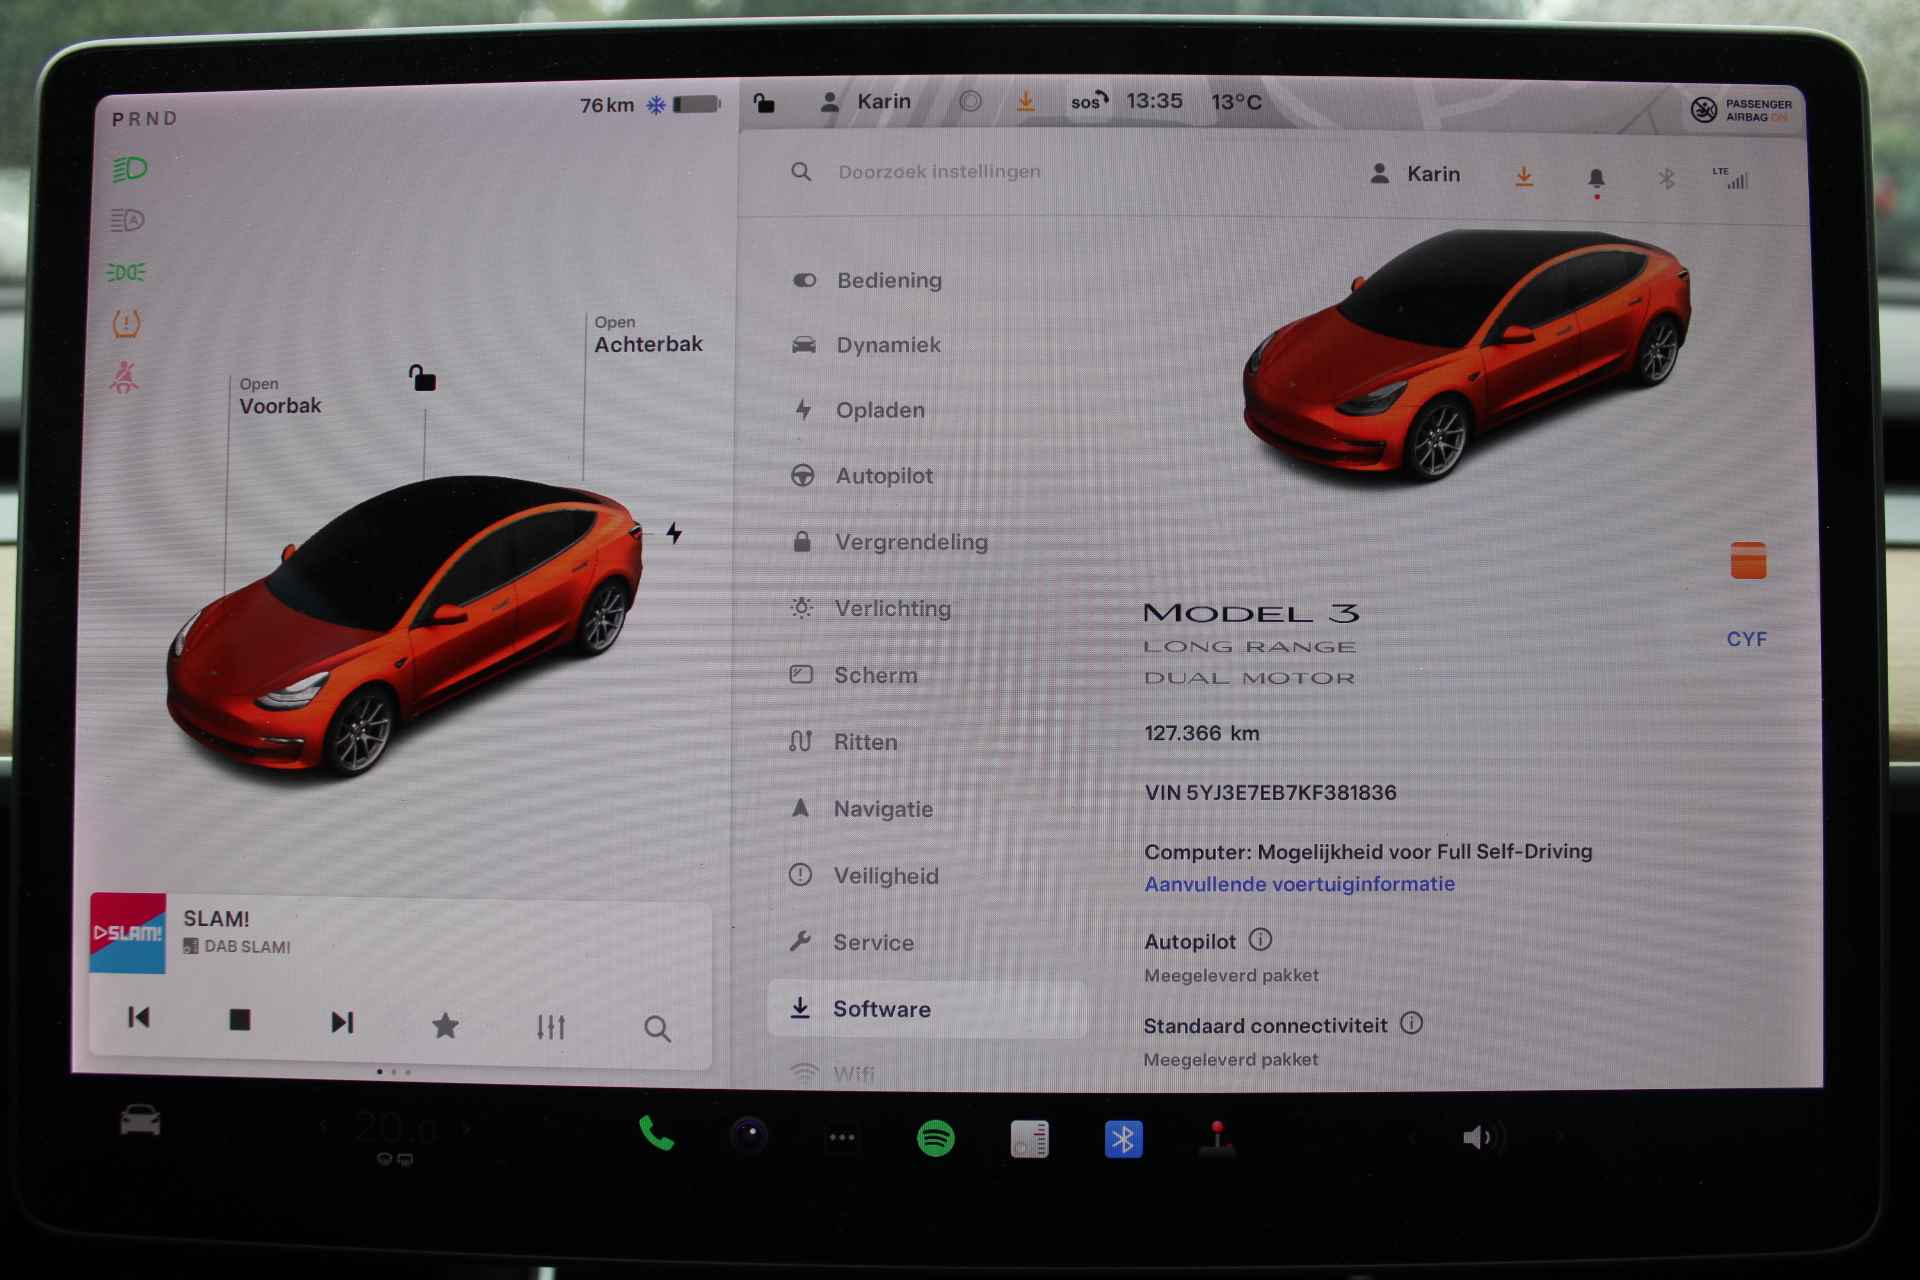The height and width of the screenshot is (1280, 1920).
Task: Expand Navigatie navigation settings
Action: tap(883, 807)
